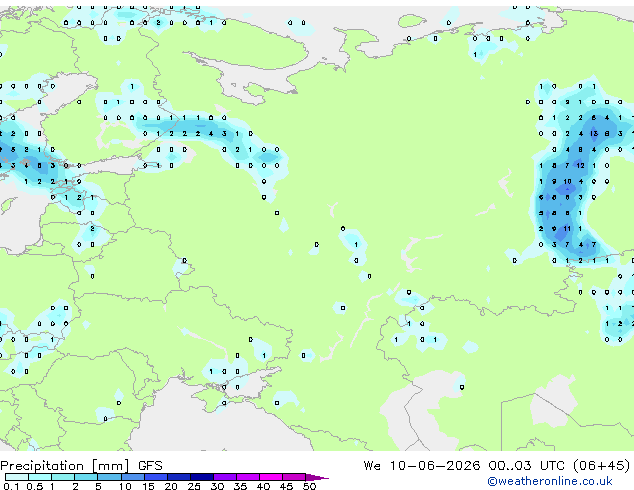Click the '10' value in eastern rain band
This screenshot has height=490, width=634.
pyautogui.click(x=567, y=182)
